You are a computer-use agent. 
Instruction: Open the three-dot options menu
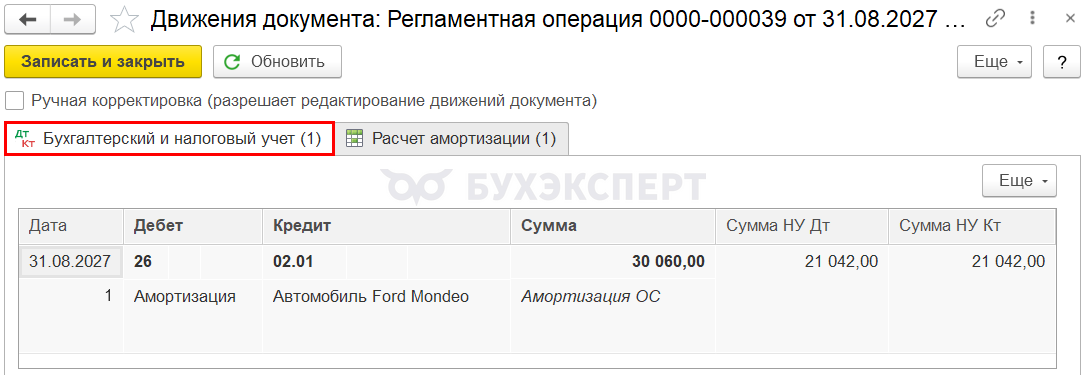click(x=1033, y=19)
